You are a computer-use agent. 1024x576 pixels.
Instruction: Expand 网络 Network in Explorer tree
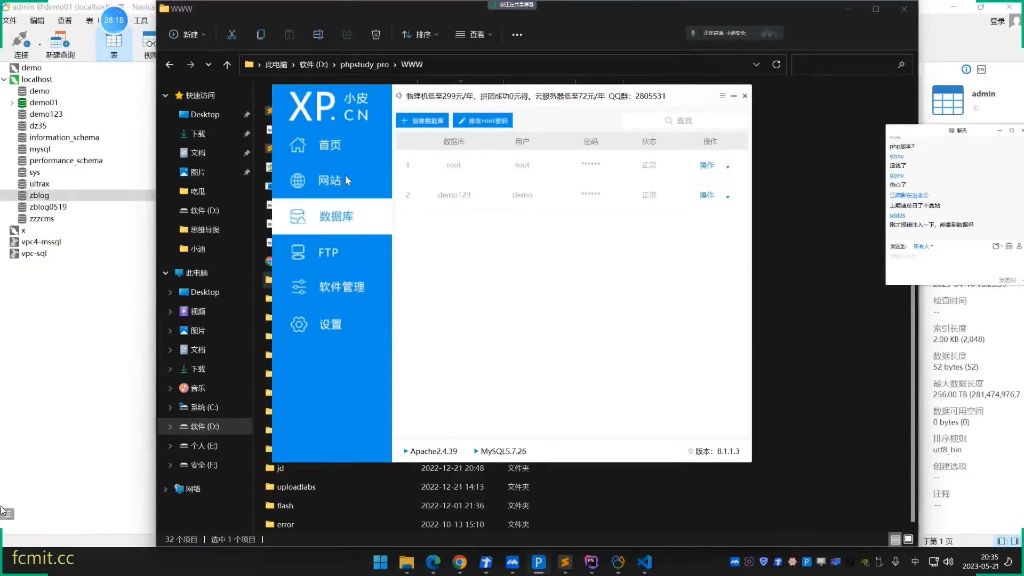(166, 489)
